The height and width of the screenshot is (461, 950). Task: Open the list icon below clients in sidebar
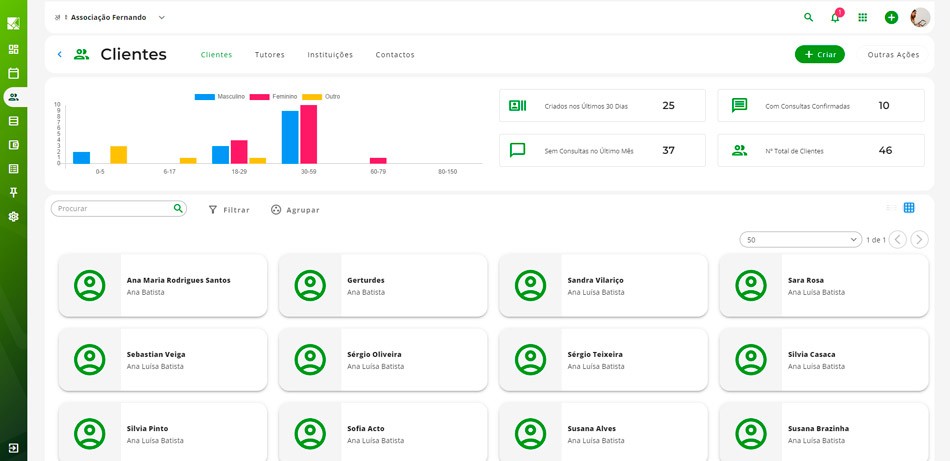(x=13, y=121)
